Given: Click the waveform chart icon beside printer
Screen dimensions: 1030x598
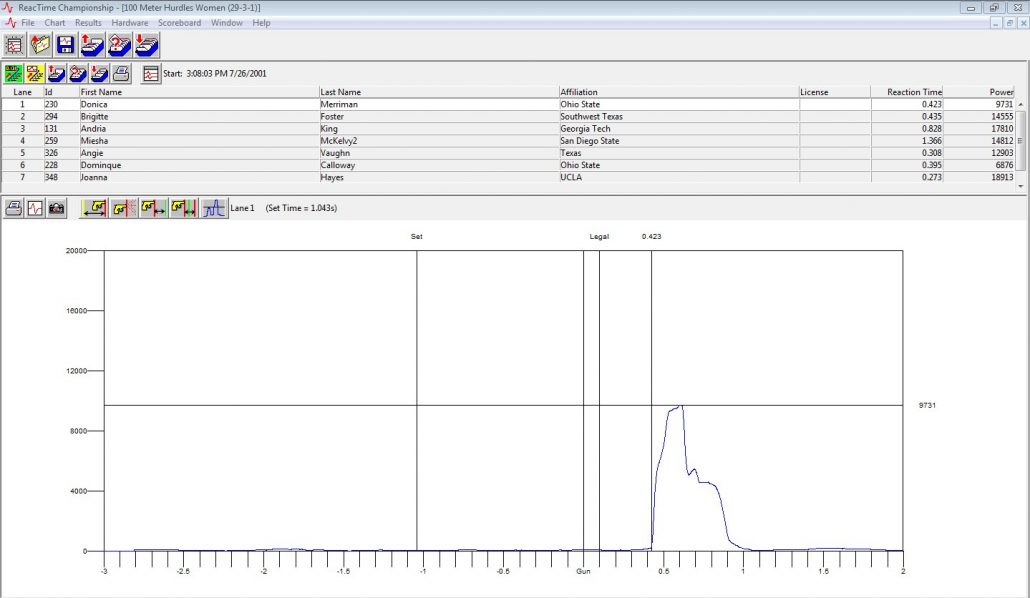Looking at the screenshot, I should 35,208.
